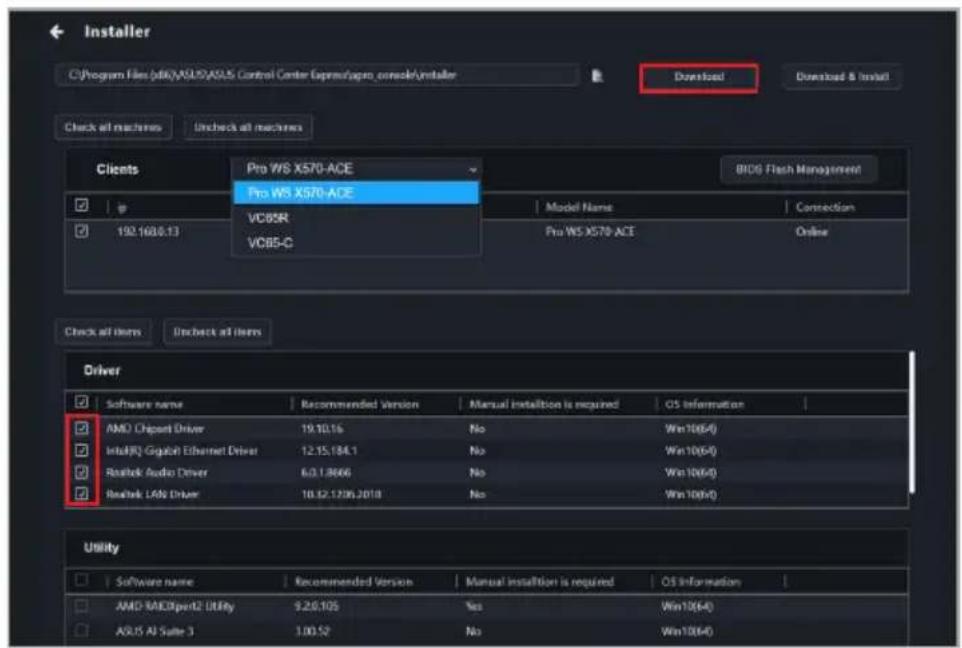This screenshot has height=648, width=962.
Task: Open BIOS Flash Management
Action: tap(798, 169)
